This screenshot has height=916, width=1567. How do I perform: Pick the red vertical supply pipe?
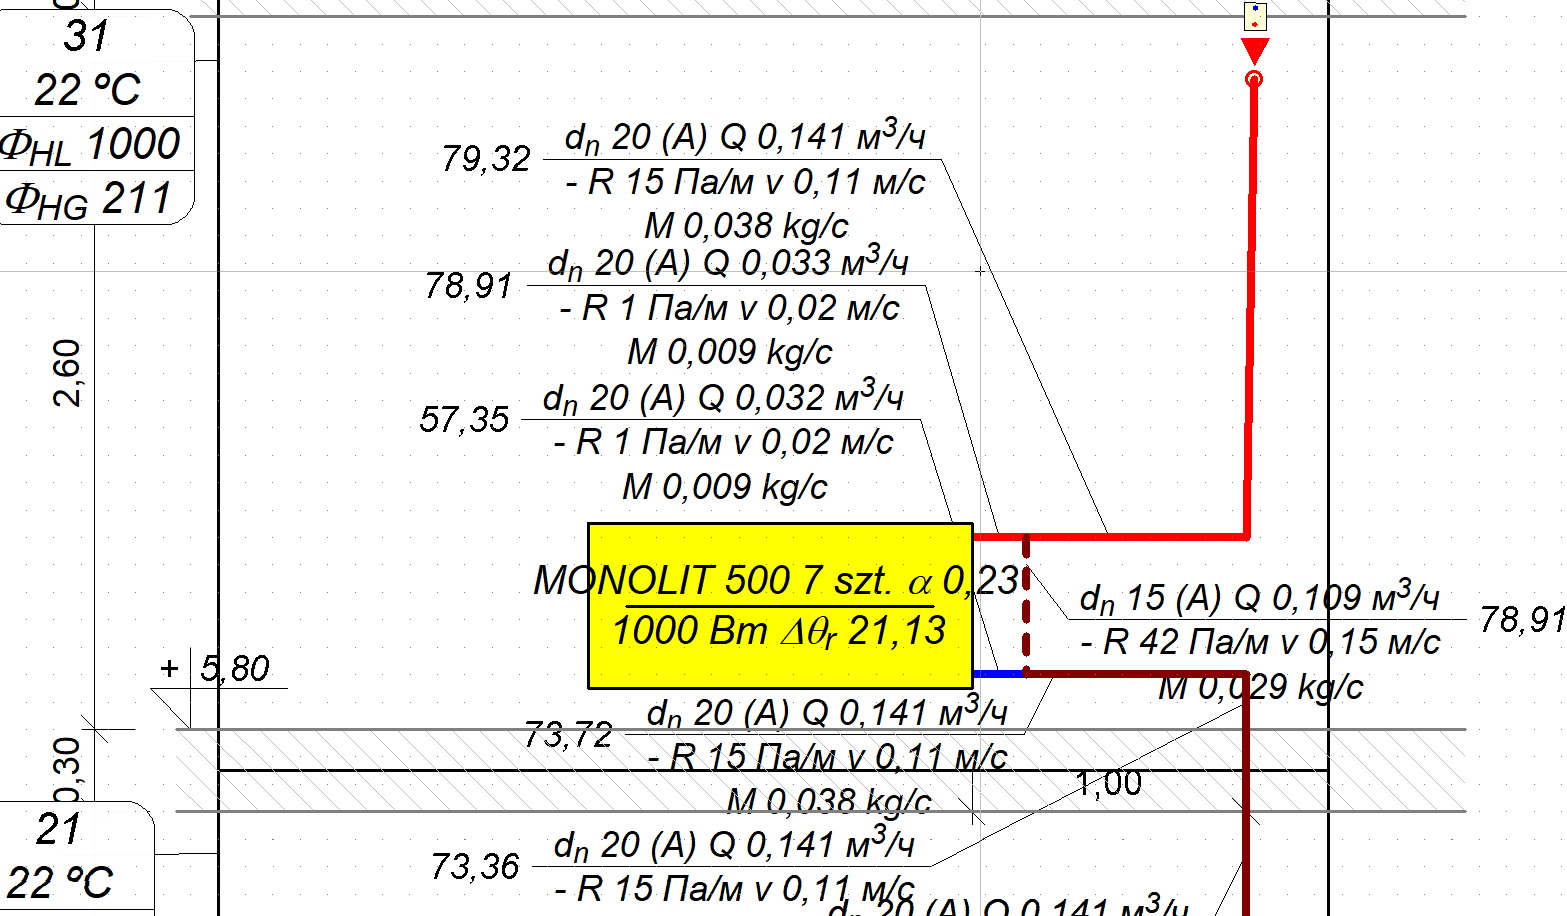pos(1250,310)
